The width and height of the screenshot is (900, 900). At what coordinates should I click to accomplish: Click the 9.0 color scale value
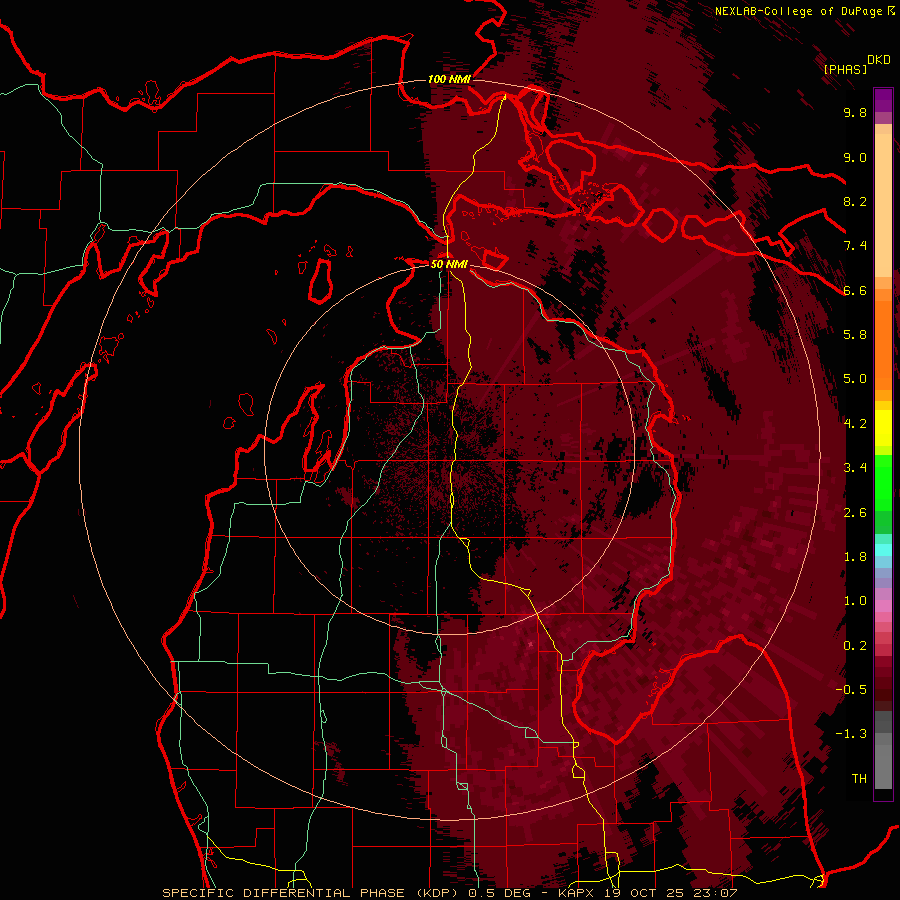pyautogui.click(x=855, y=157)
